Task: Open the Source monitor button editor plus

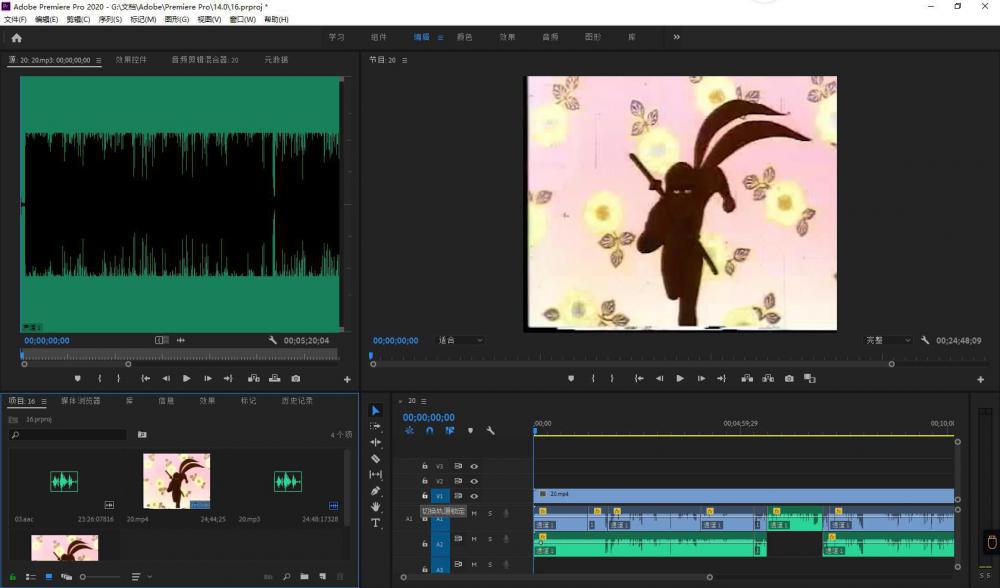Action: (x=347, y=379)
